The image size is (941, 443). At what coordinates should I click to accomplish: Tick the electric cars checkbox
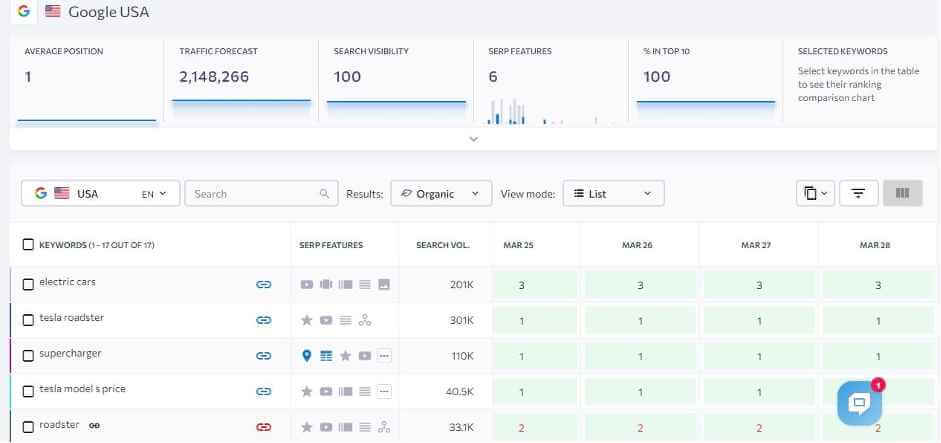click(x=28, y=285)
